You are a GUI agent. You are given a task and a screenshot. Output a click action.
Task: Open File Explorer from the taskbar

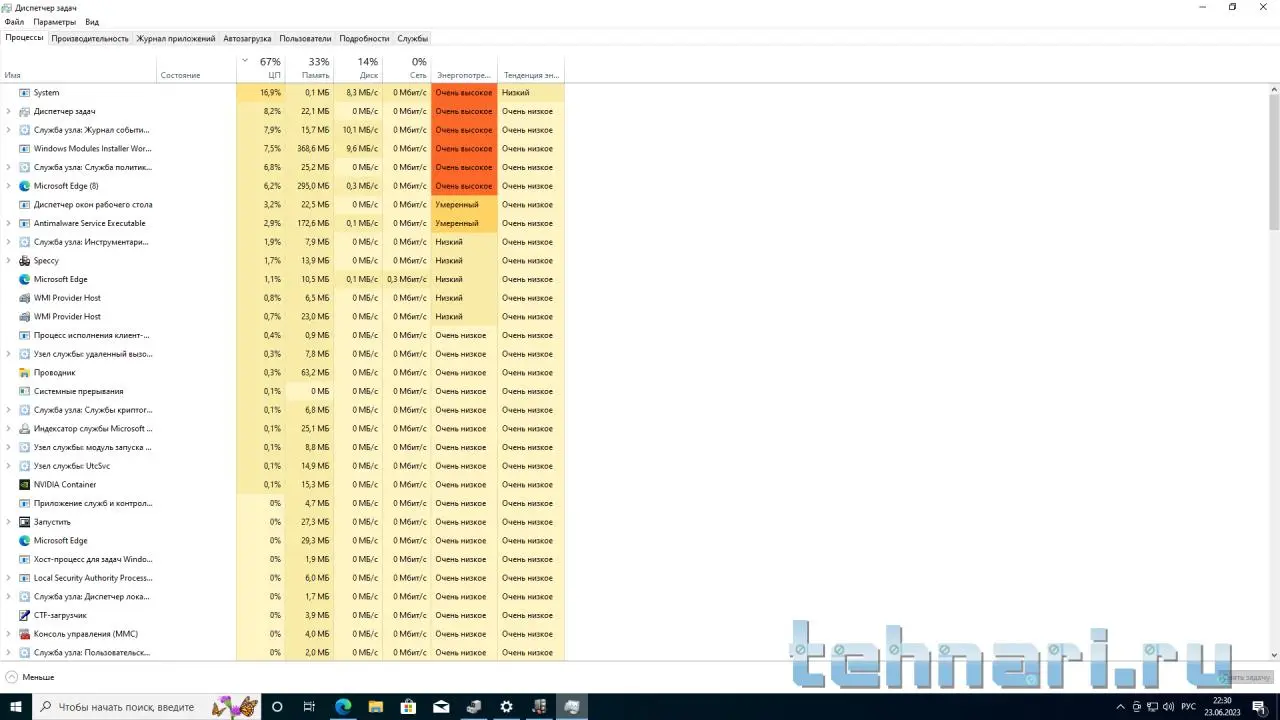pos(375,707)
